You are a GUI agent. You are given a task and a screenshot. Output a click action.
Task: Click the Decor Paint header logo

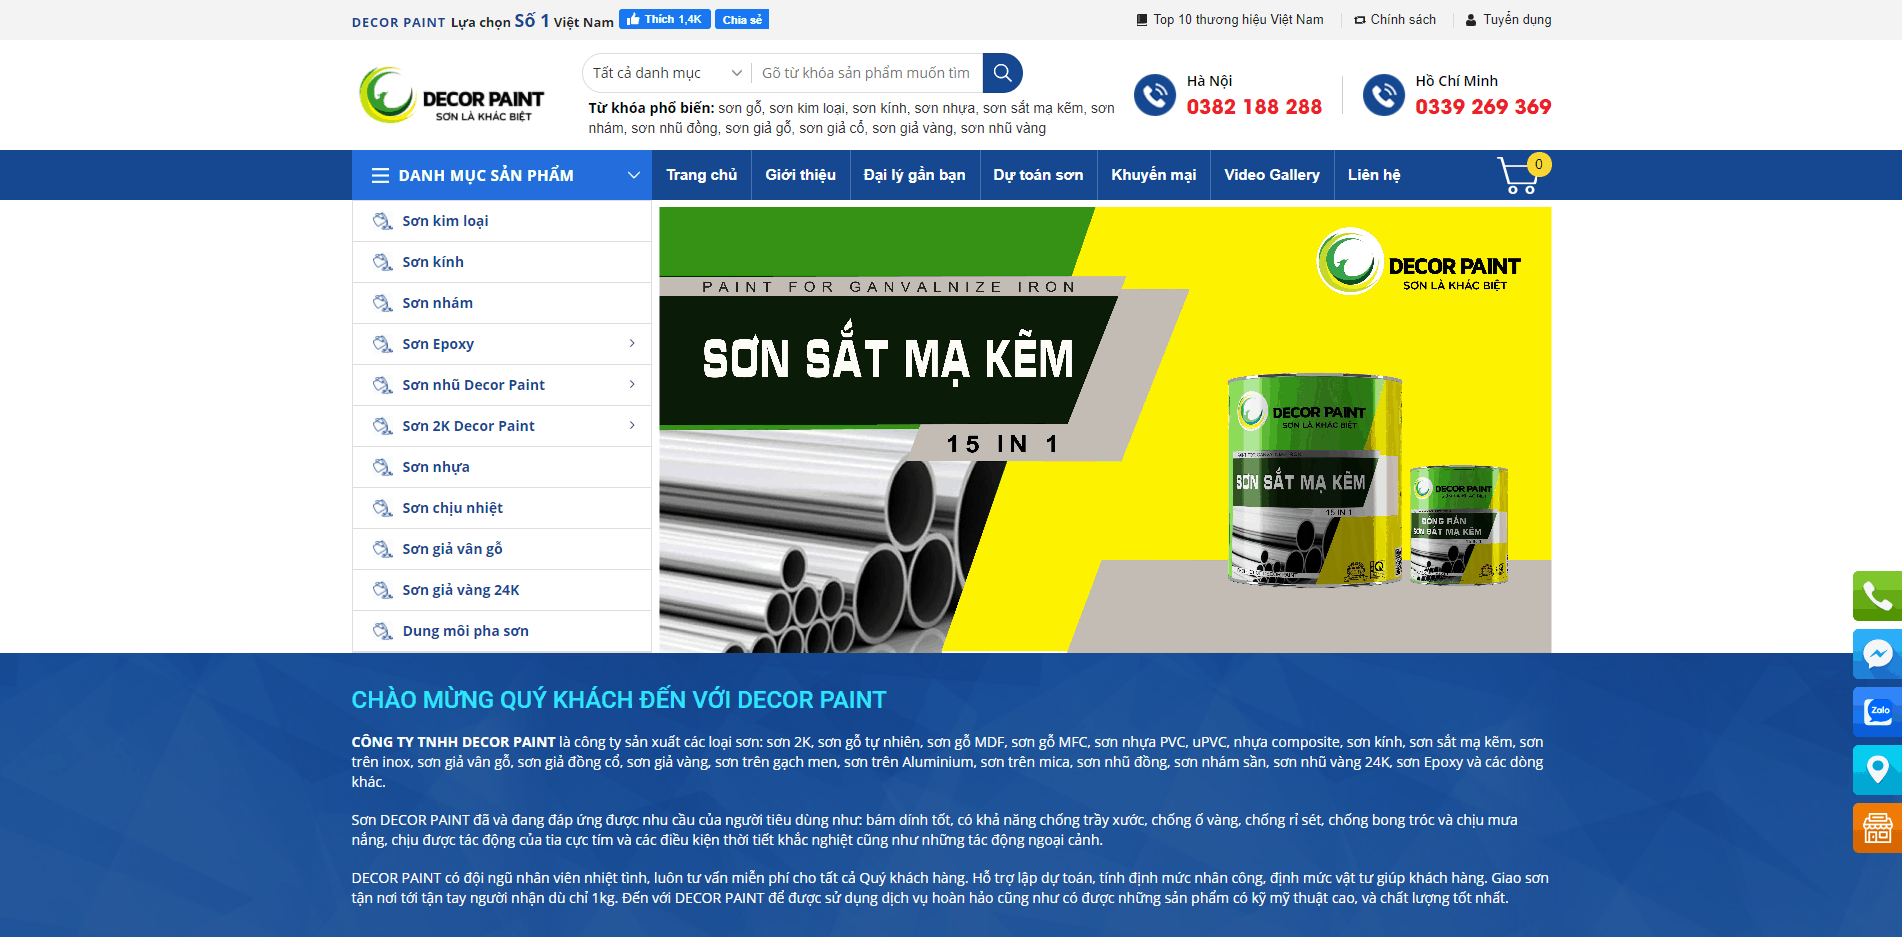(x=452, y=95)
